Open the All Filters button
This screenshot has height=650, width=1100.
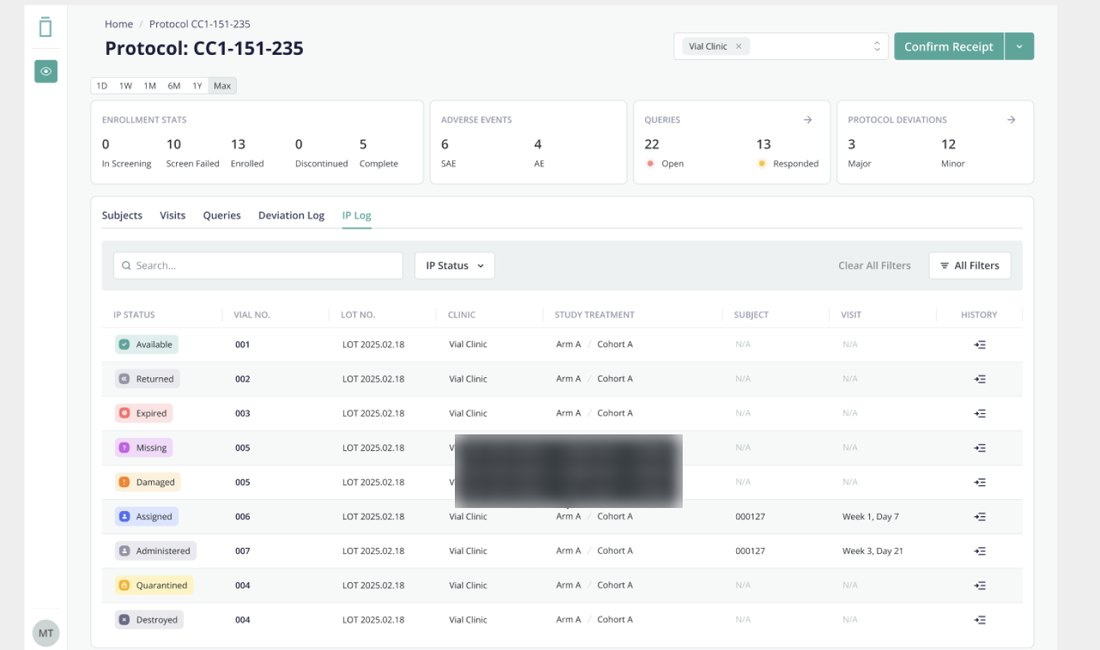coord(970,266)
